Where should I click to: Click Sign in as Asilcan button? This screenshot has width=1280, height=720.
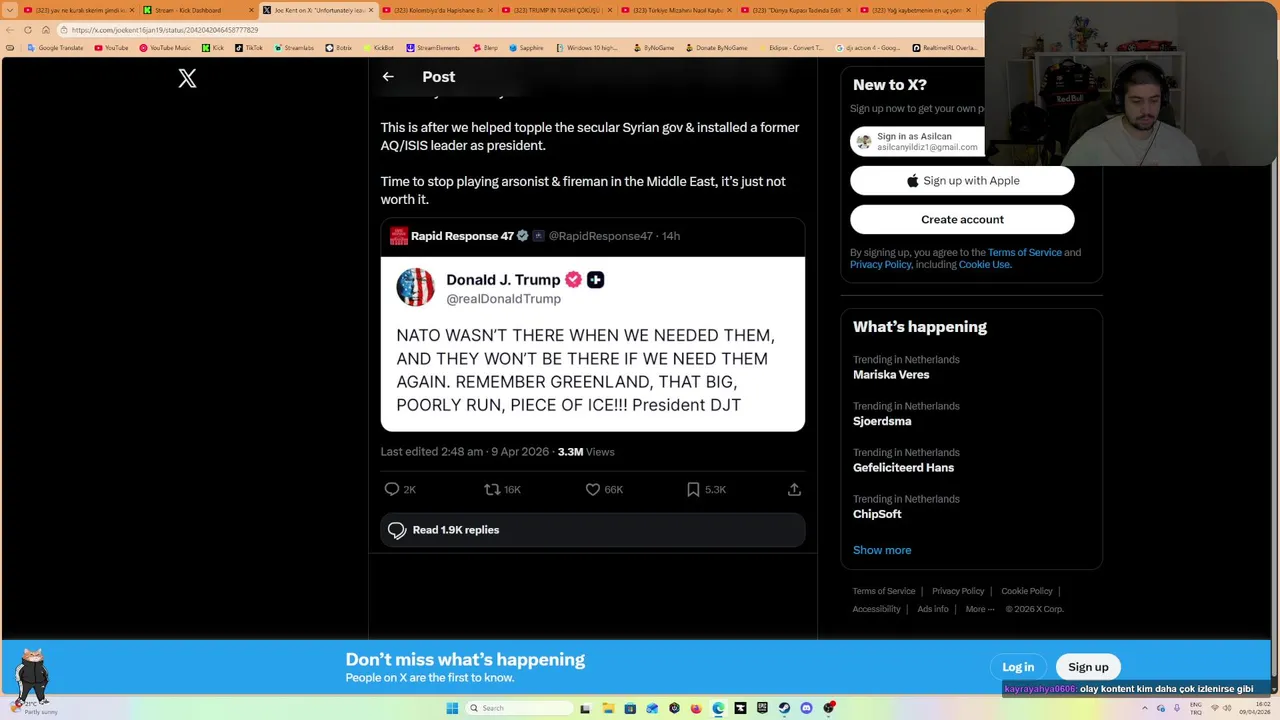pos(917,141)
